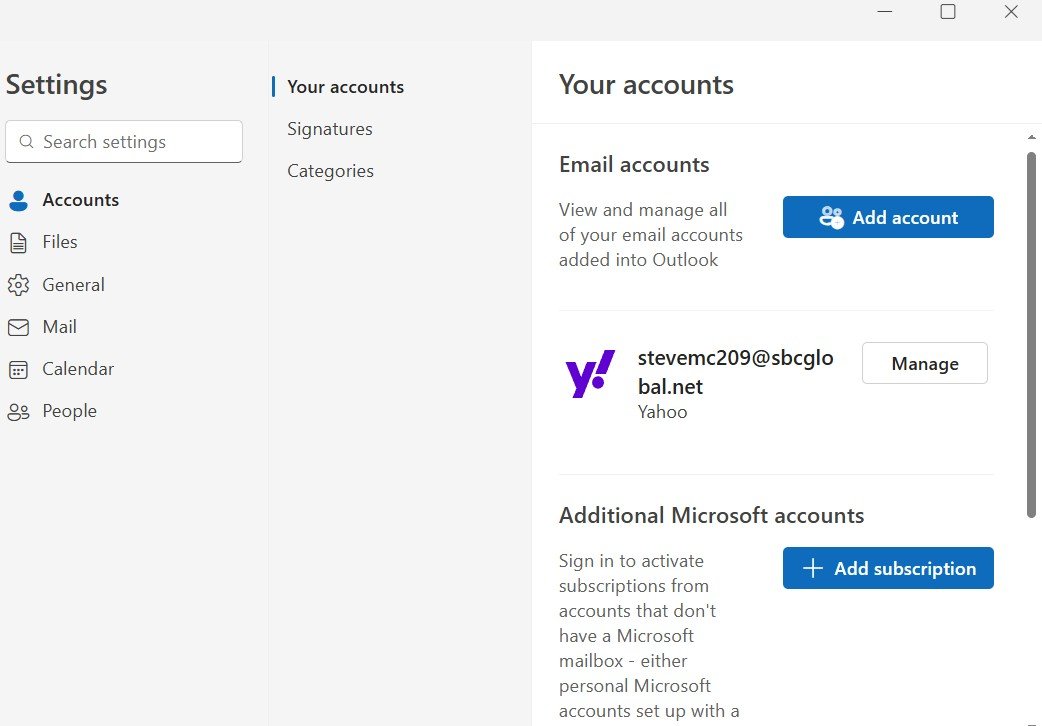This screenshot has height=726, width=1042.
Task: Click the Search settings input field
Action: (123, 141)
